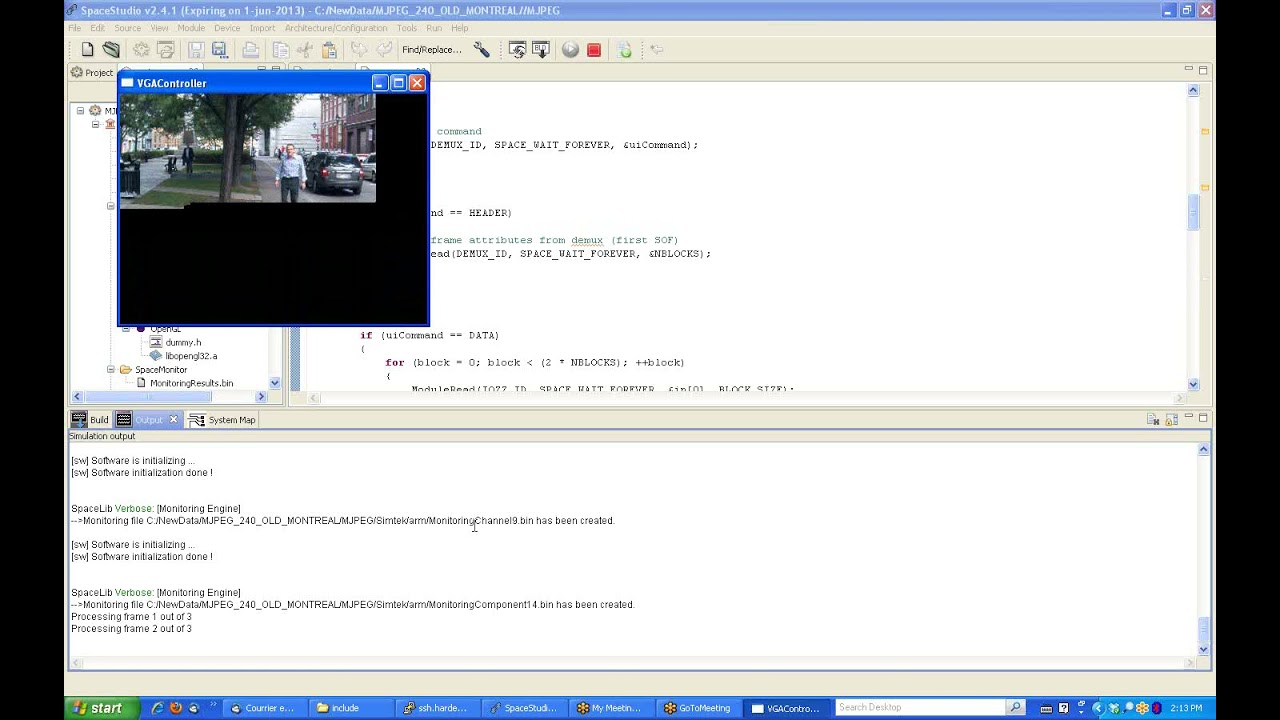Close the Output tab with its X

click(x=173, y=420)
